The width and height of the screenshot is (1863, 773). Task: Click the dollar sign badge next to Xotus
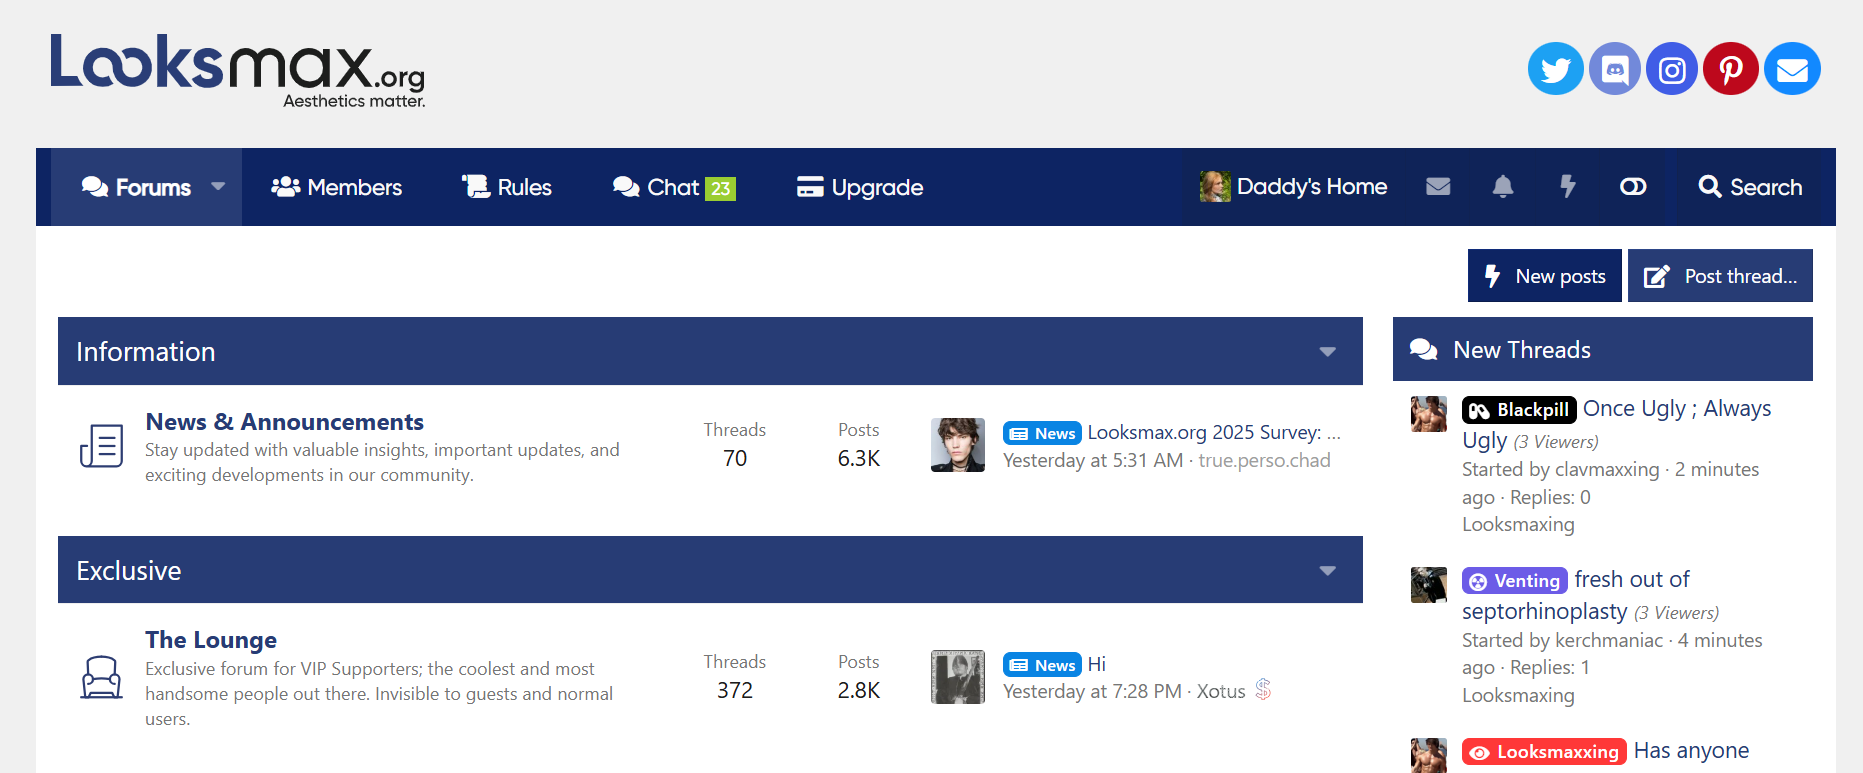click(1263, 689)
